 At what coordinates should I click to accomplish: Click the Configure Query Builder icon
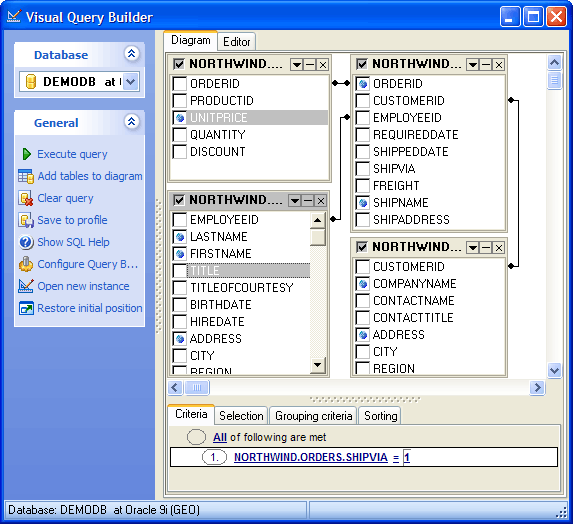(x=26, y=264)
